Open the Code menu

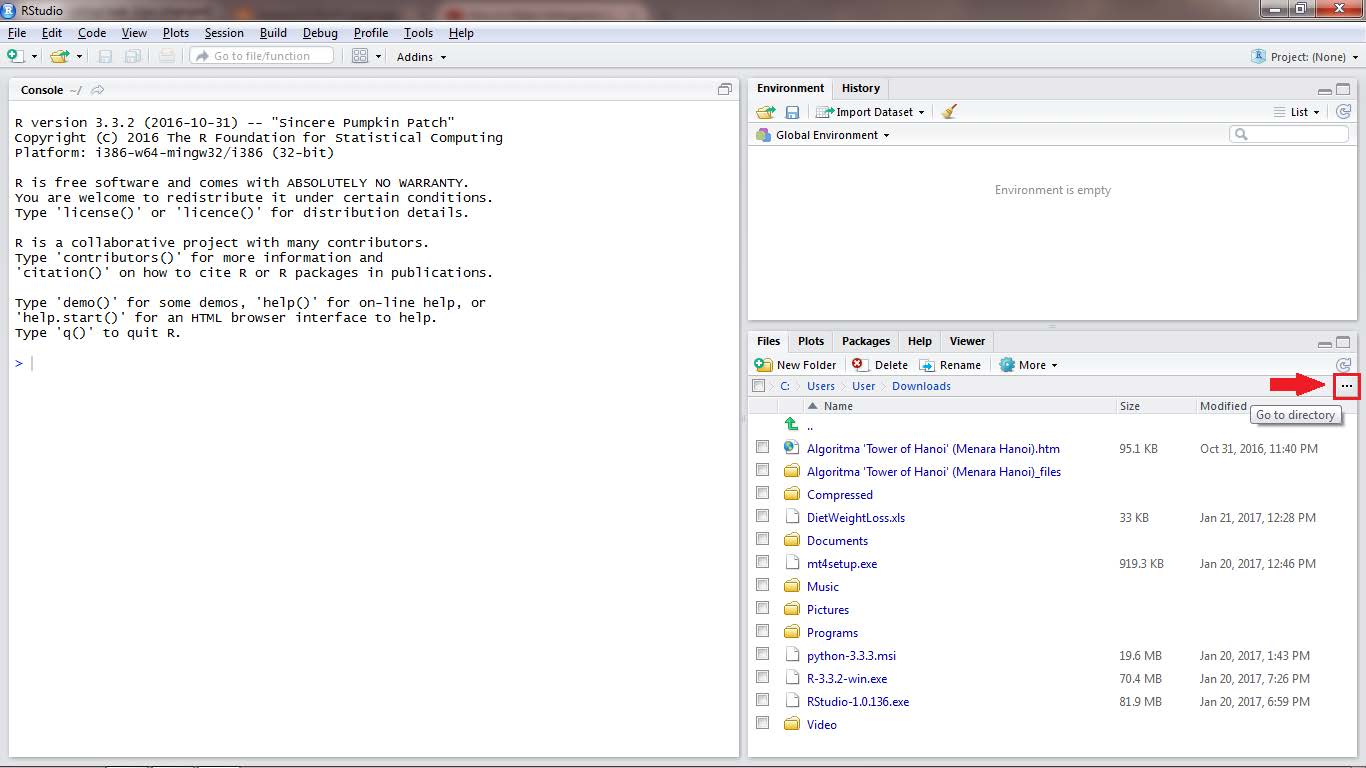click(92, 33)
